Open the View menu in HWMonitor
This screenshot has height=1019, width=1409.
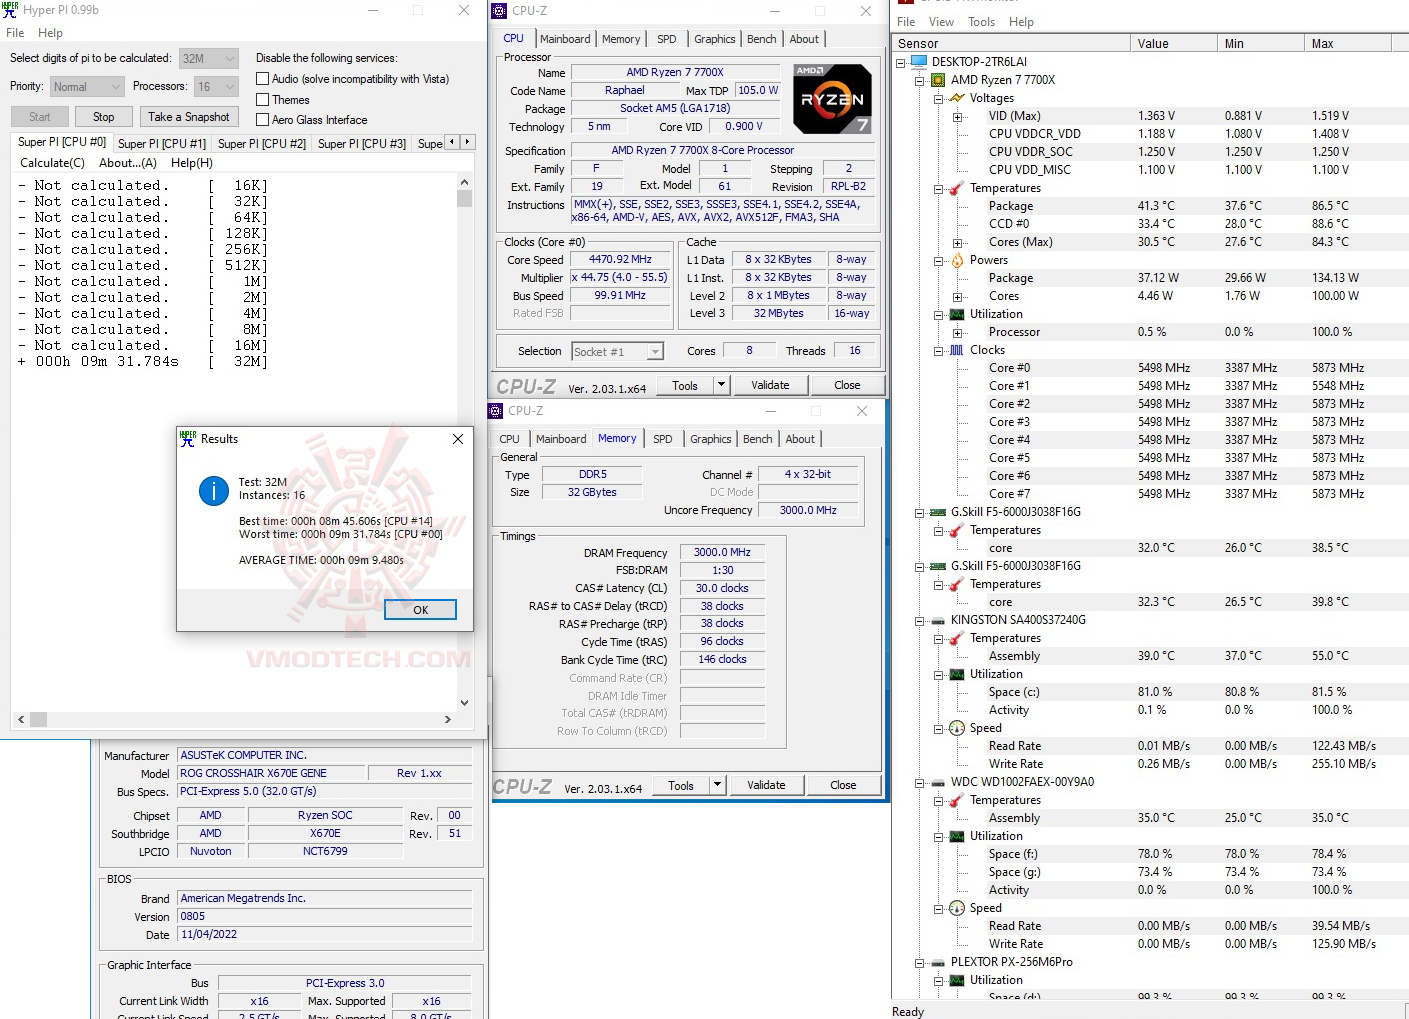click(941, 22)
